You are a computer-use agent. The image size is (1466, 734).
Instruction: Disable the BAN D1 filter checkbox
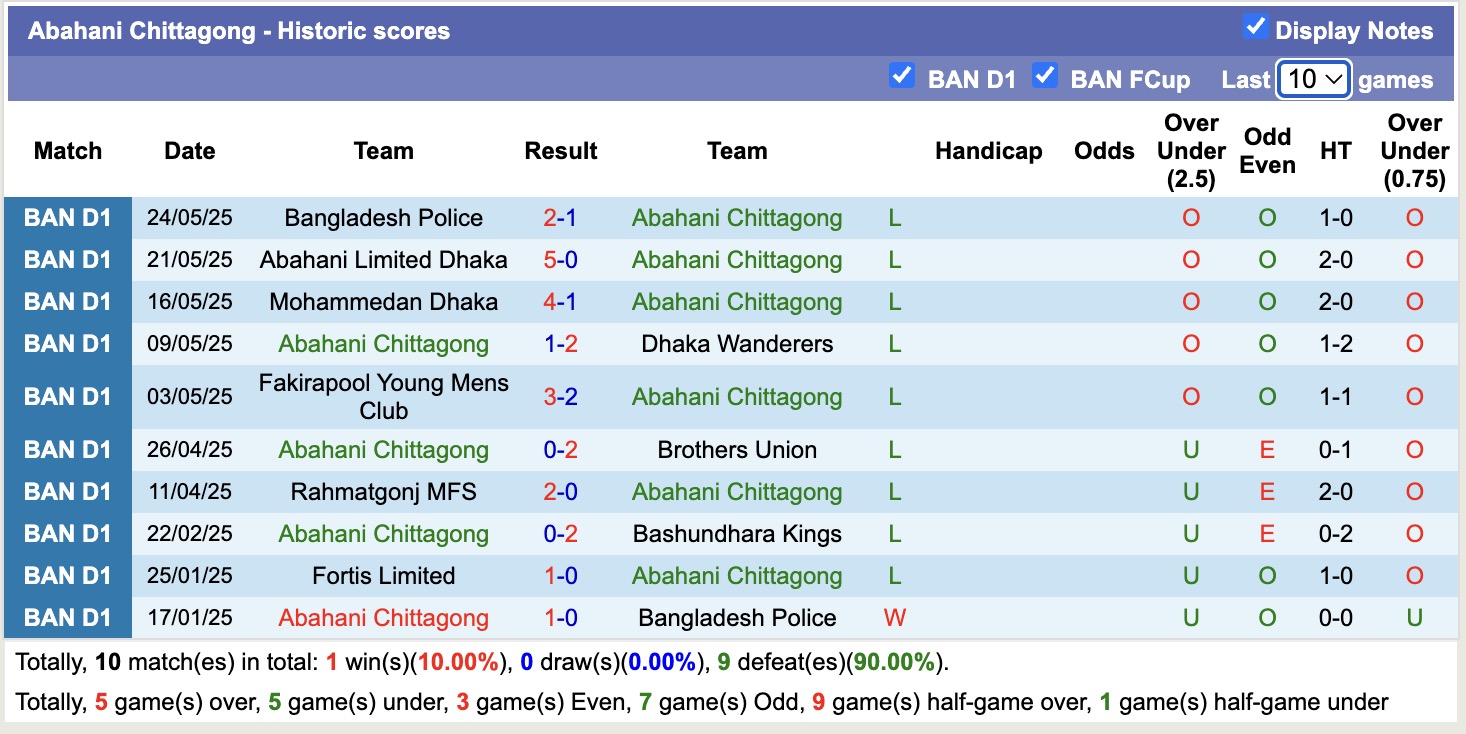tap(901, 75)
